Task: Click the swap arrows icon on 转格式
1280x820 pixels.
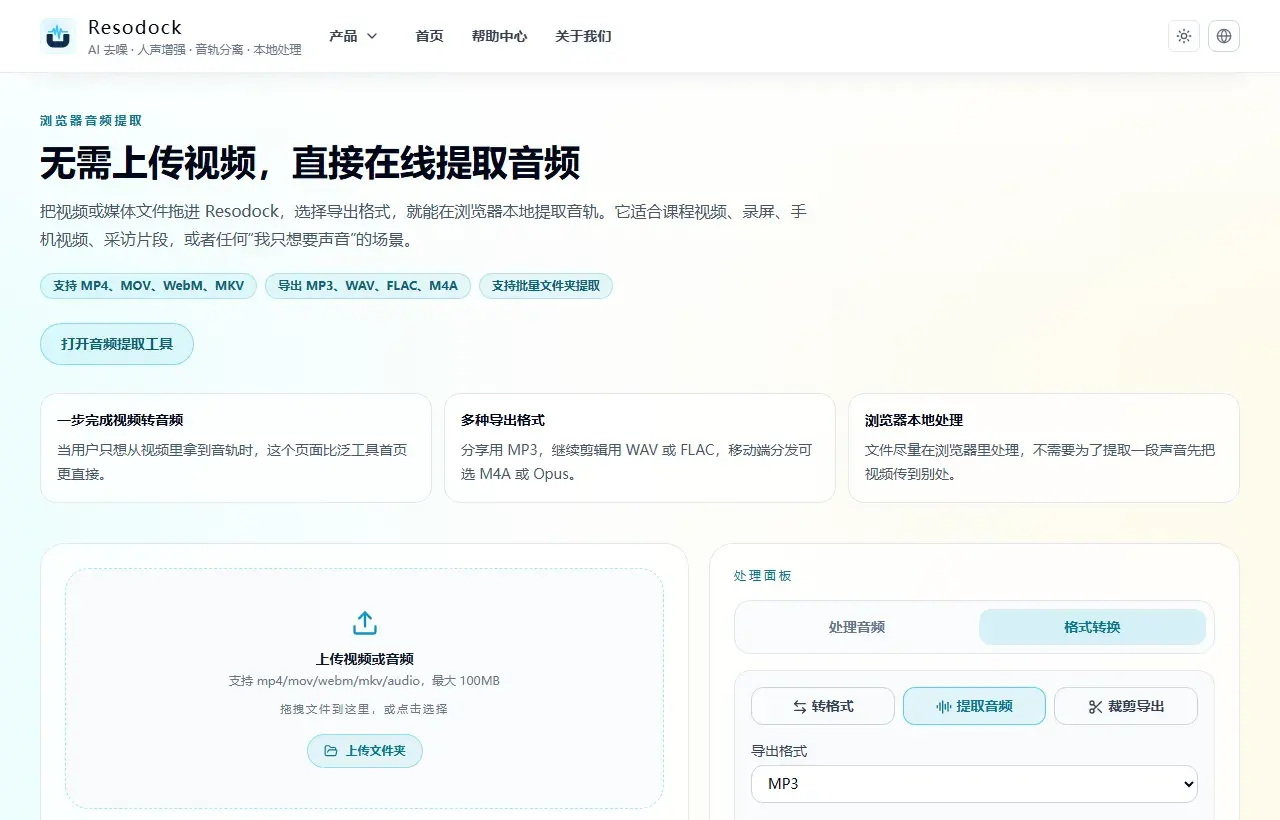Action: pos(800,706)
